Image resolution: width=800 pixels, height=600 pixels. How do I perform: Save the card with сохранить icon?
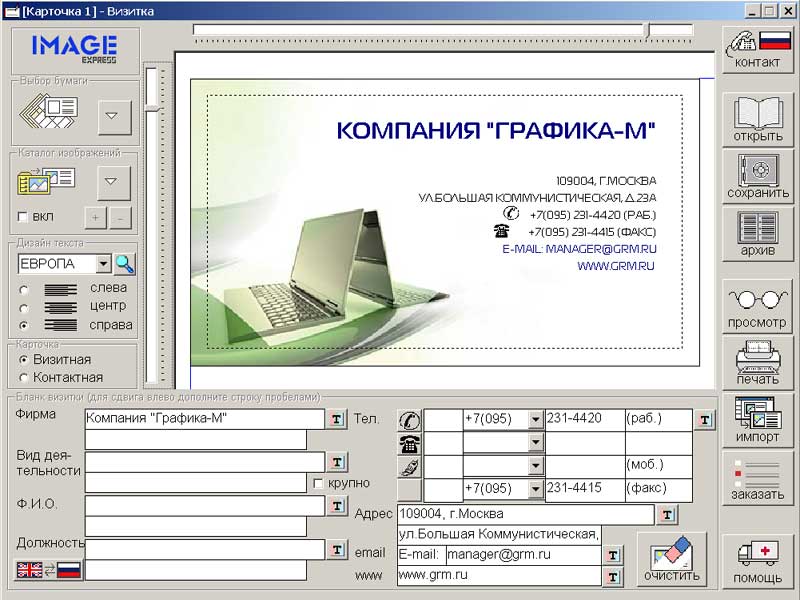click(x=758, y=177)
